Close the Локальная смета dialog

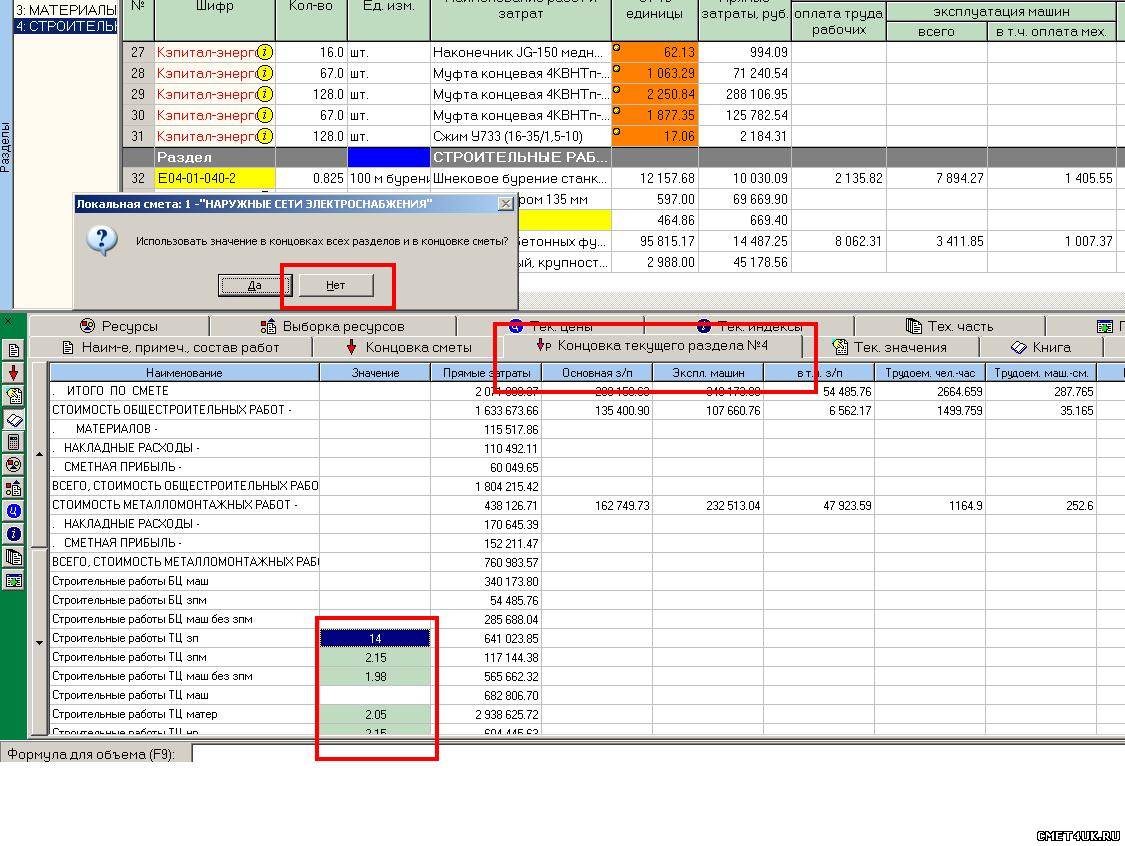506,204
